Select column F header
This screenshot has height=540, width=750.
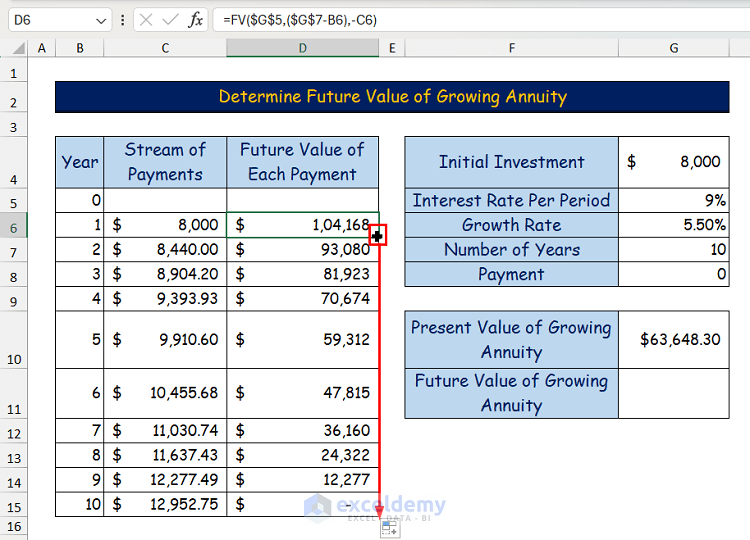point(512,48)
